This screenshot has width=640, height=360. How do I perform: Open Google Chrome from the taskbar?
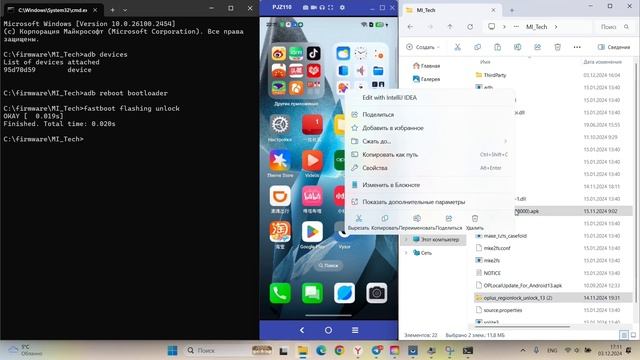pyautogui.click(x=339, y=350)
